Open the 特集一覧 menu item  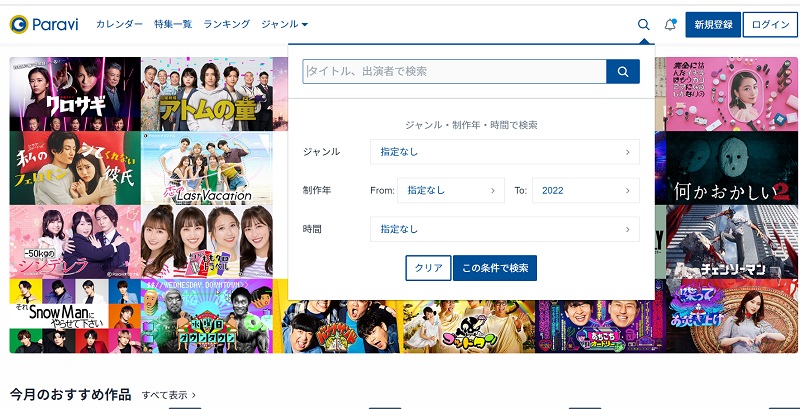tap(173, 24)
